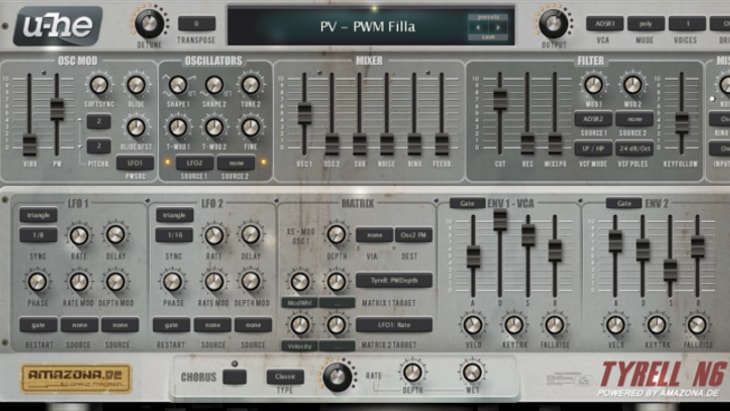Click the preset name PV – PWM Filla
This screenshot has height=411, width=730.
(368, 27)
